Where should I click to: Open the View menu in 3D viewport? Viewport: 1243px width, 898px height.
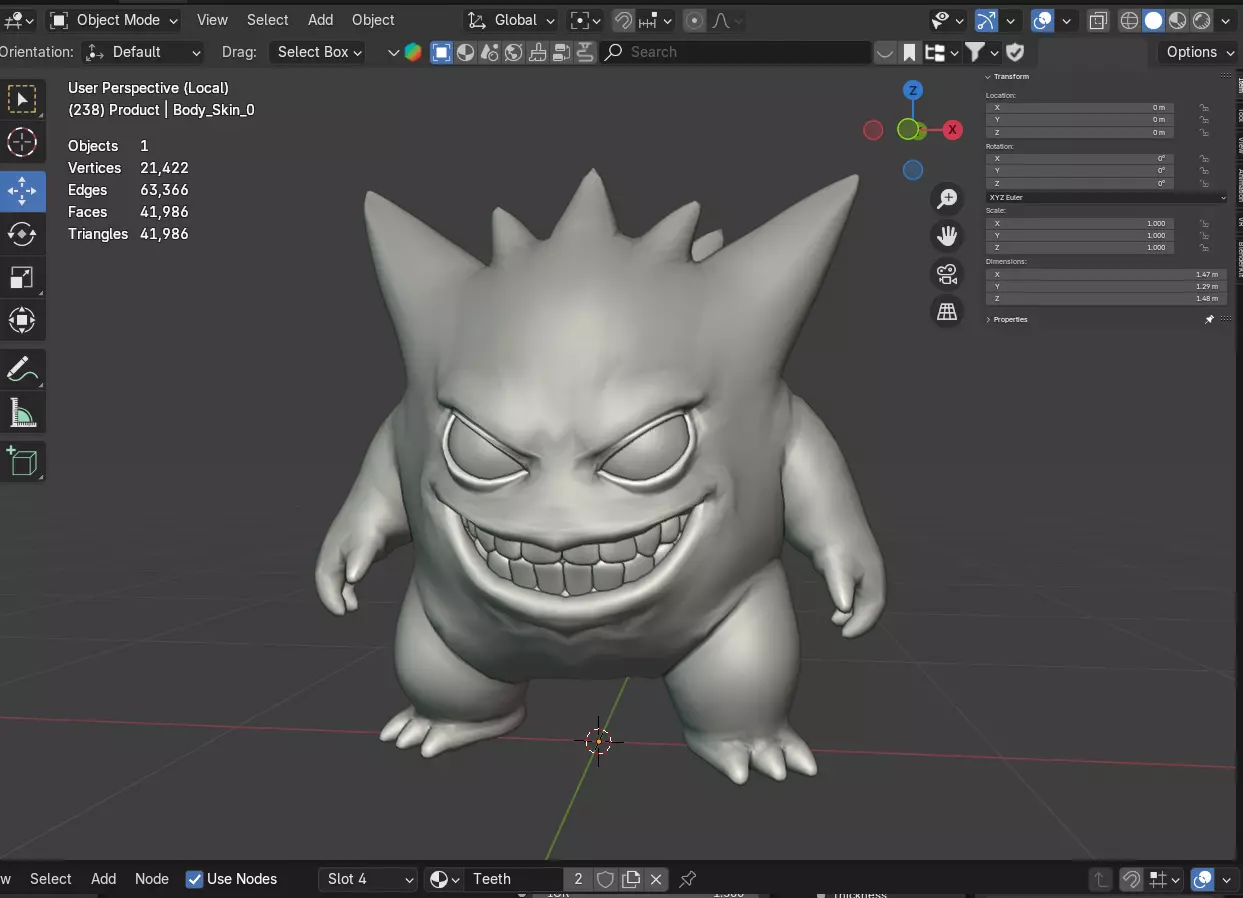point(212,20)
